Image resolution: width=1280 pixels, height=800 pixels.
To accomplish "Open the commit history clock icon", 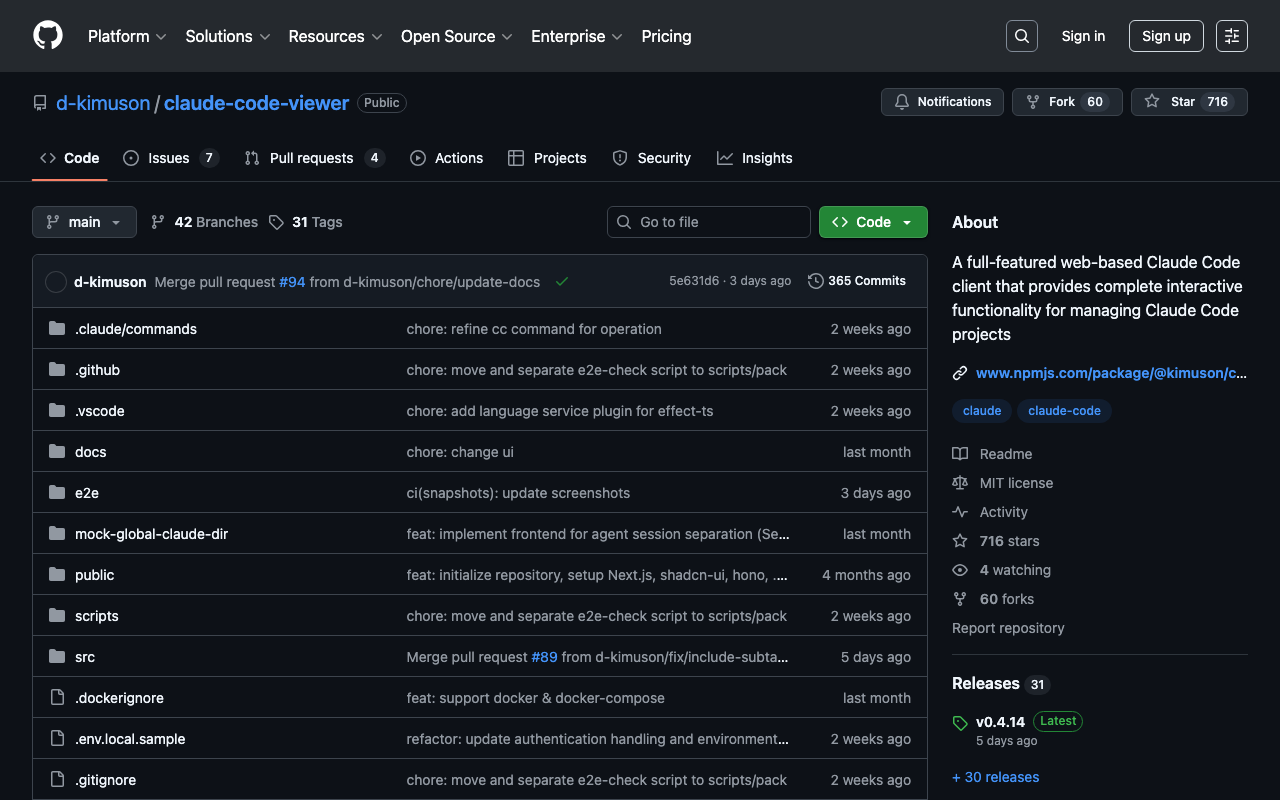I will click(x=816, y=281).
